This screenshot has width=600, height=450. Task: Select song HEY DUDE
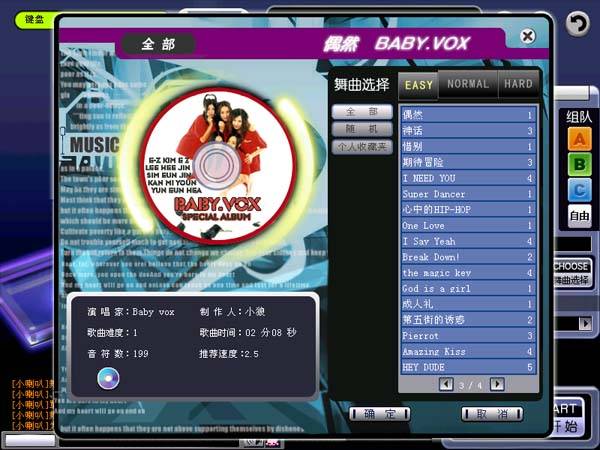point(468,367)
